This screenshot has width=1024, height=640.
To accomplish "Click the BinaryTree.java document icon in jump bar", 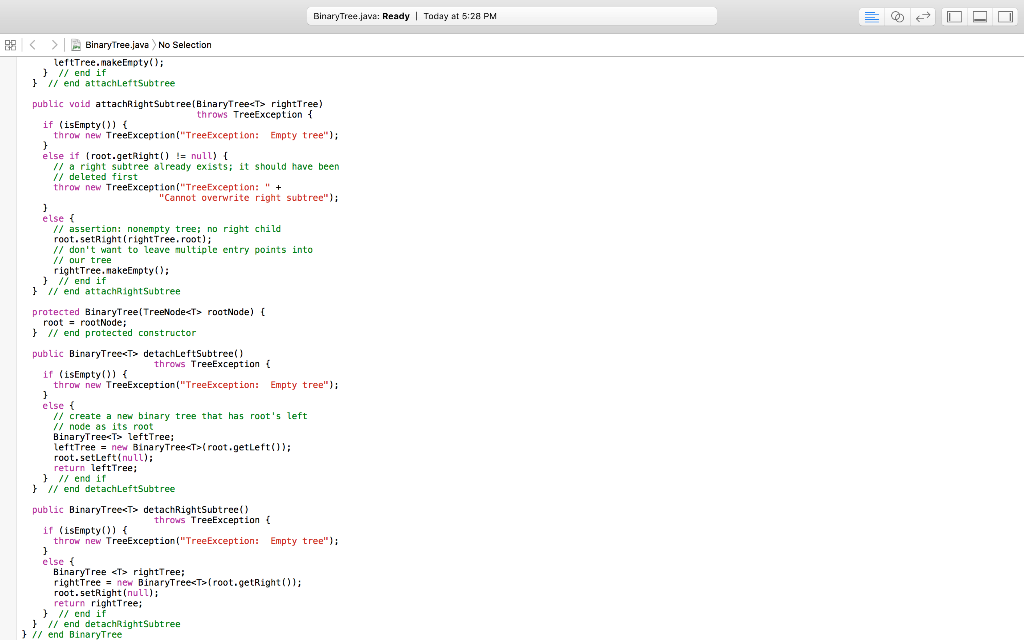I will click(x=77, y=44).
